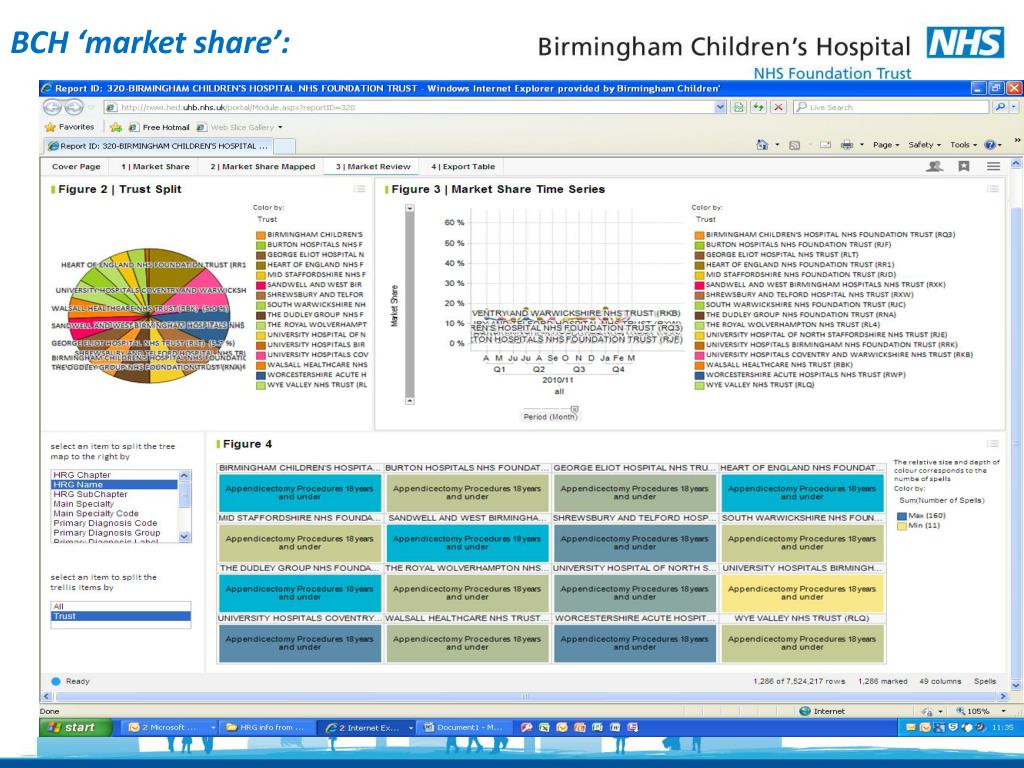Click the Add to Favorites Bar icon

(x=116, y=127)
